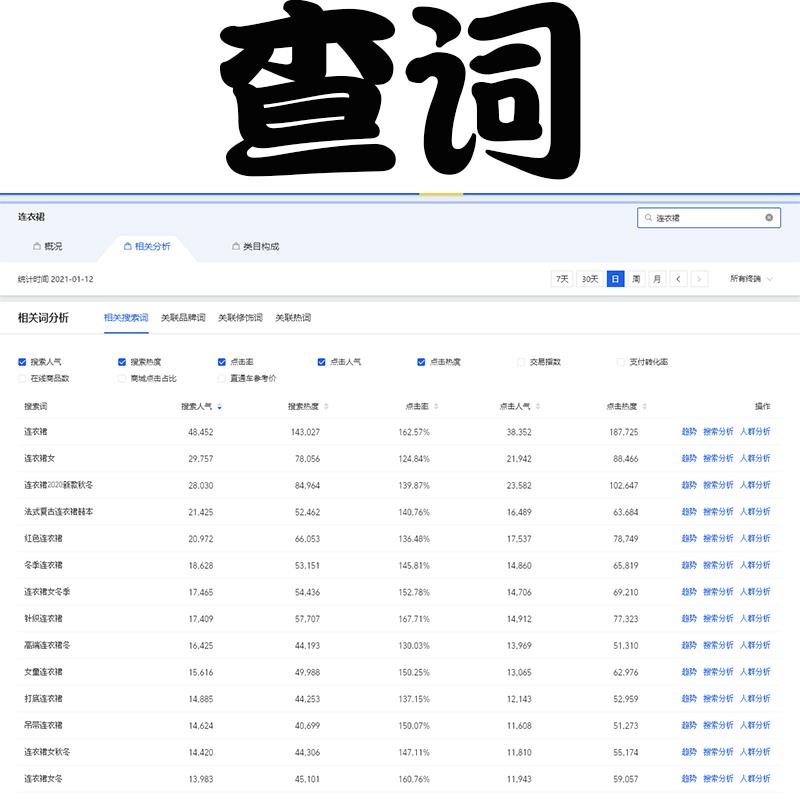Image resolution: width=800 pixels, height=800 pixels.
Task: Enable the 交易指数 checkbox
Action: coord(521,362)
